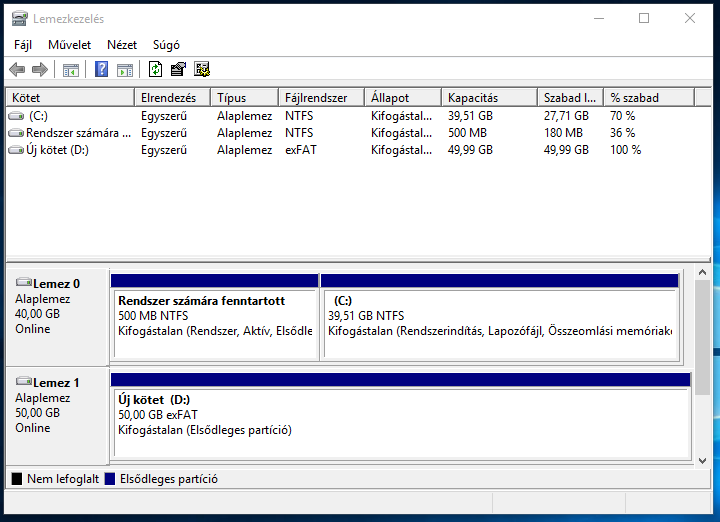Maximize the Lemezkezelés window
The image size is (720, 522).
point(644,18)
